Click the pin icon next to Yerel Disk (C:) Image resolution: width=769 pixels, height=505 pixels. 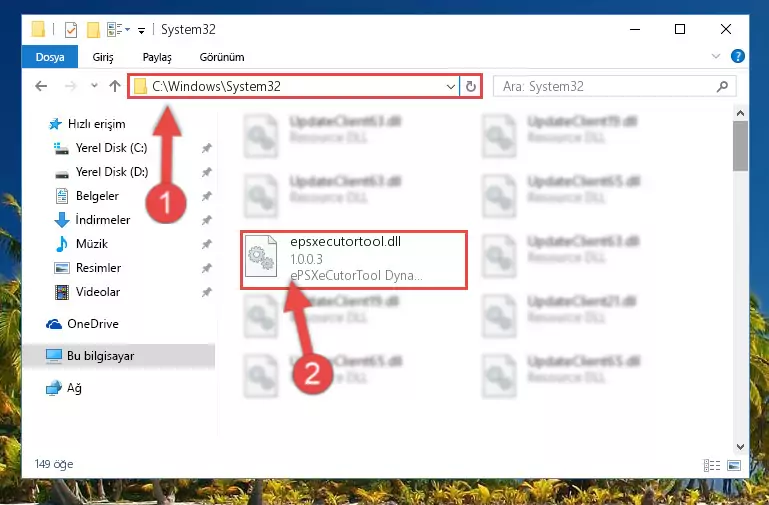(x=206, y=148)
